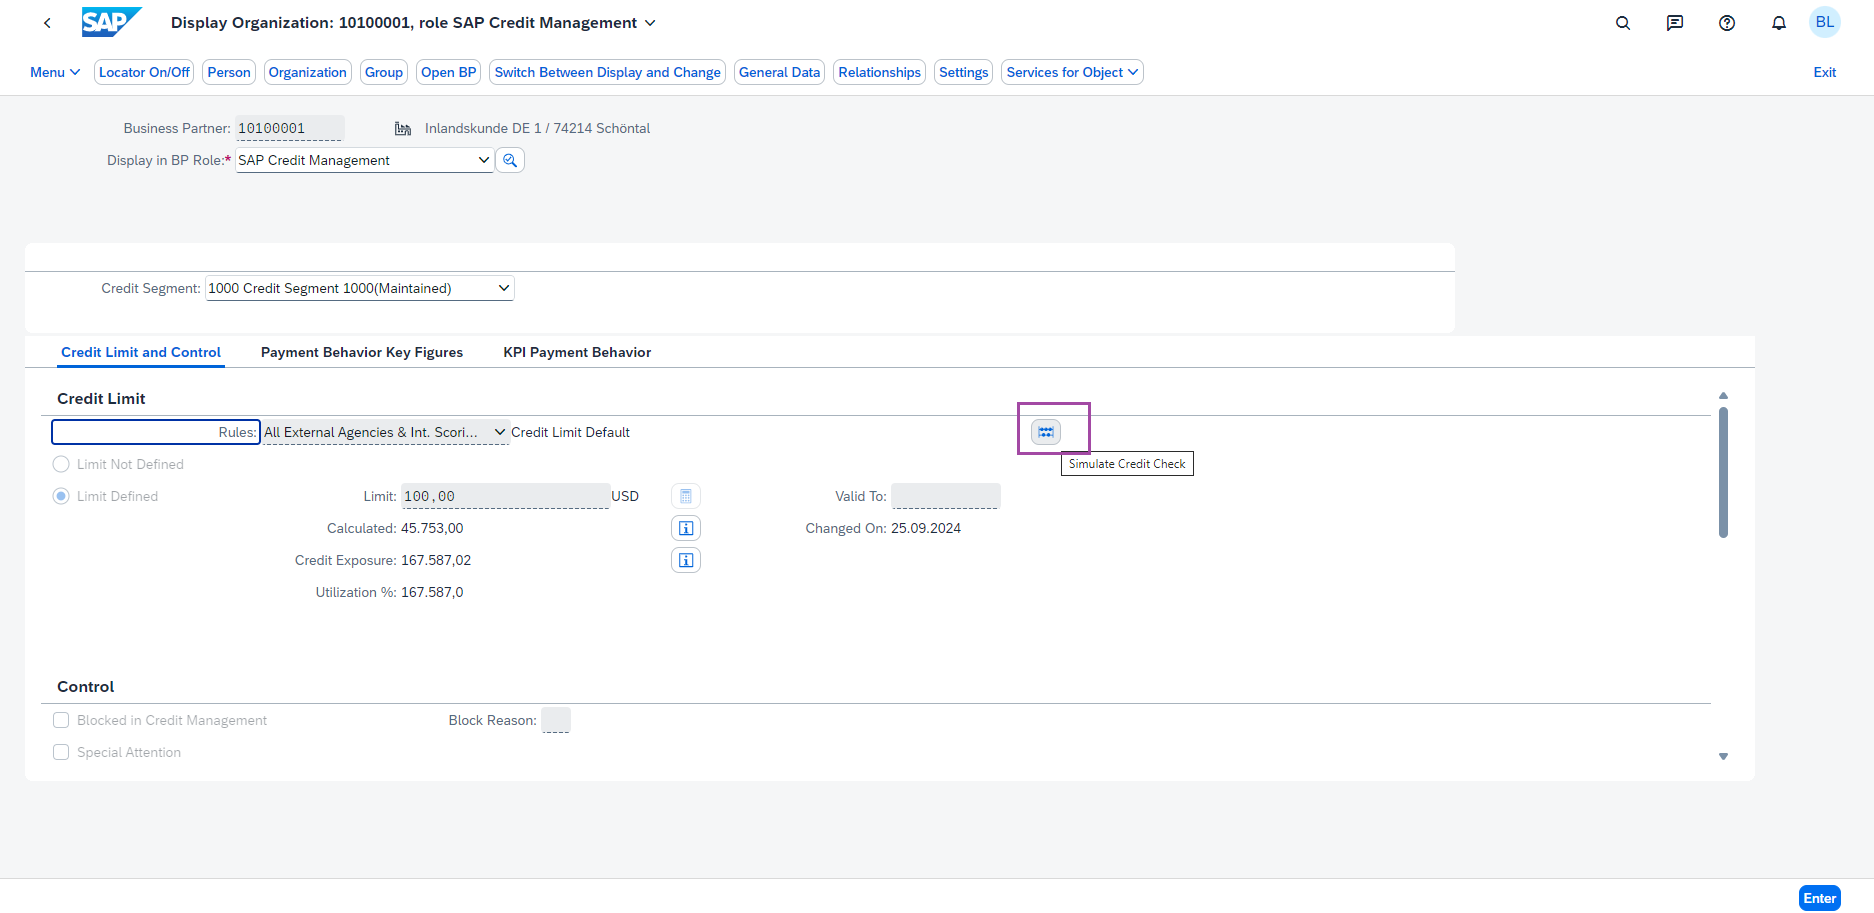Click the scroll down arrow
1874x913 pixels.
pos(1723,756)
